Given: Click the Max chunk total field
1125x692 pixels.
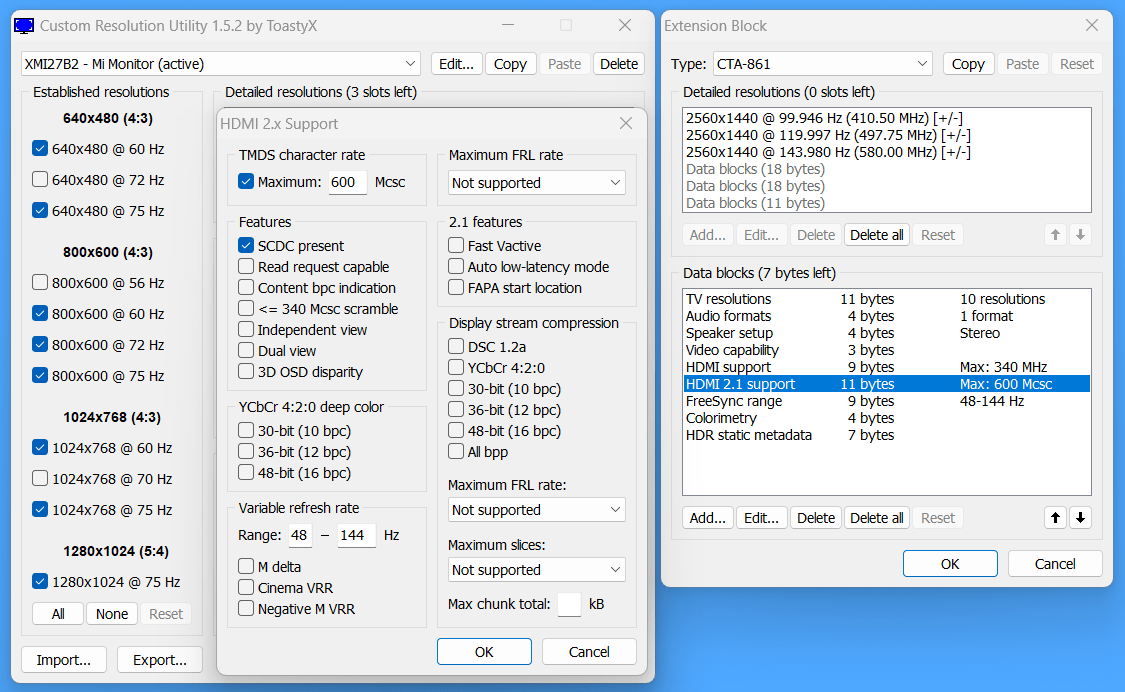Looking at the screenshot, I should 569,605.
